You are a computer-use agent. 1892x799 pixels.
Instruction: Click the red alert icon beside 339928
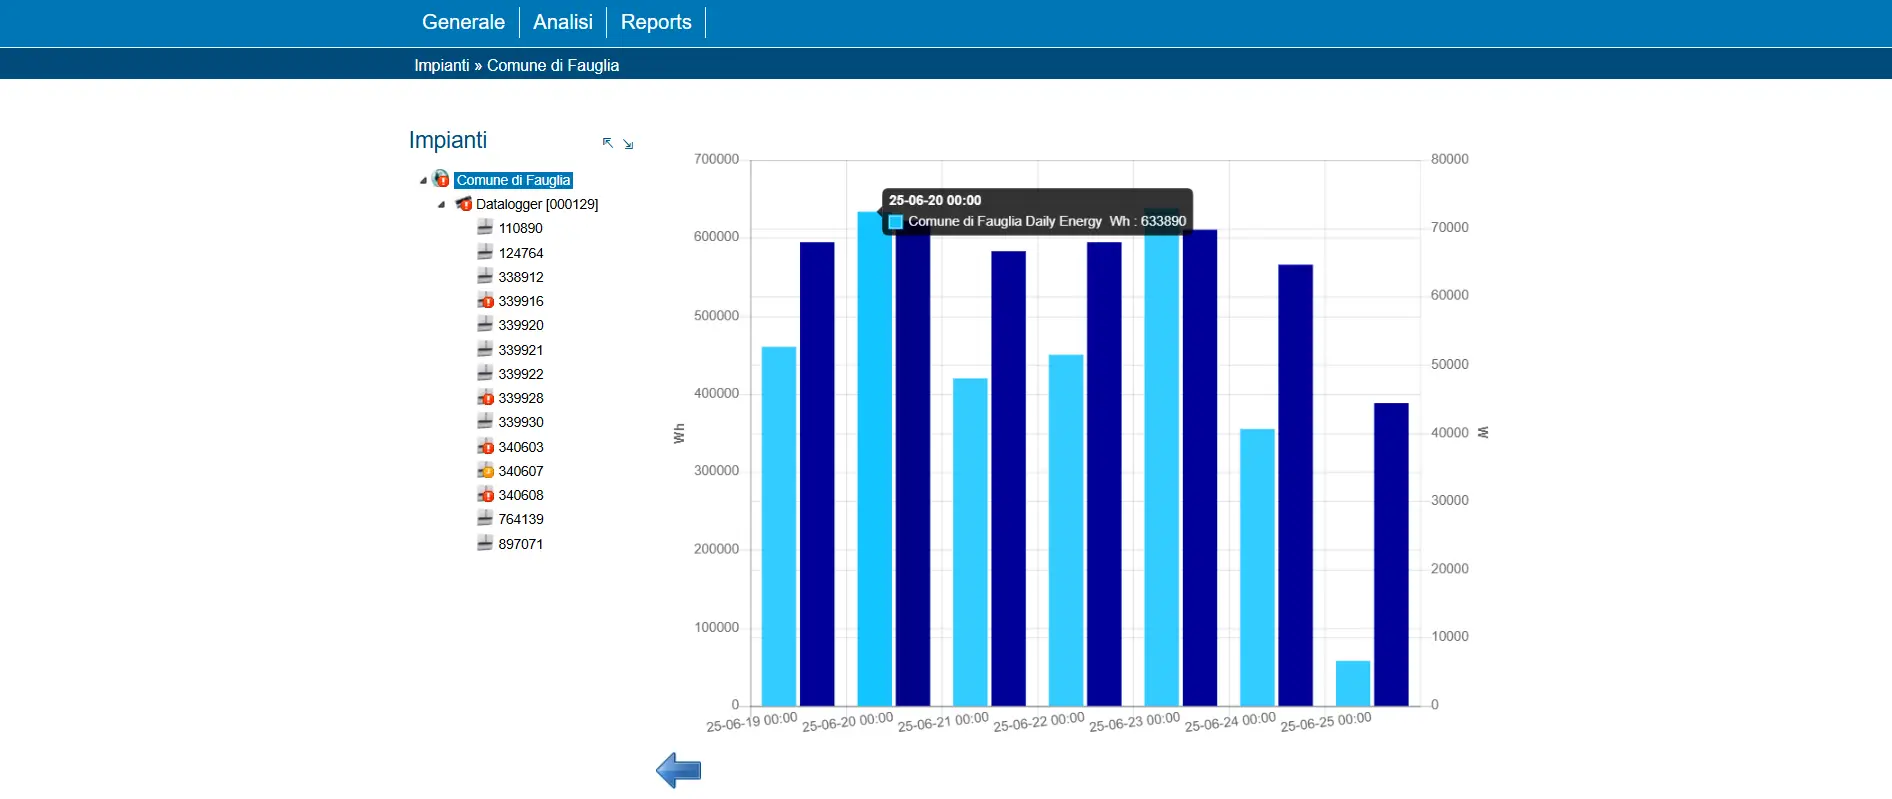(486, 398)
